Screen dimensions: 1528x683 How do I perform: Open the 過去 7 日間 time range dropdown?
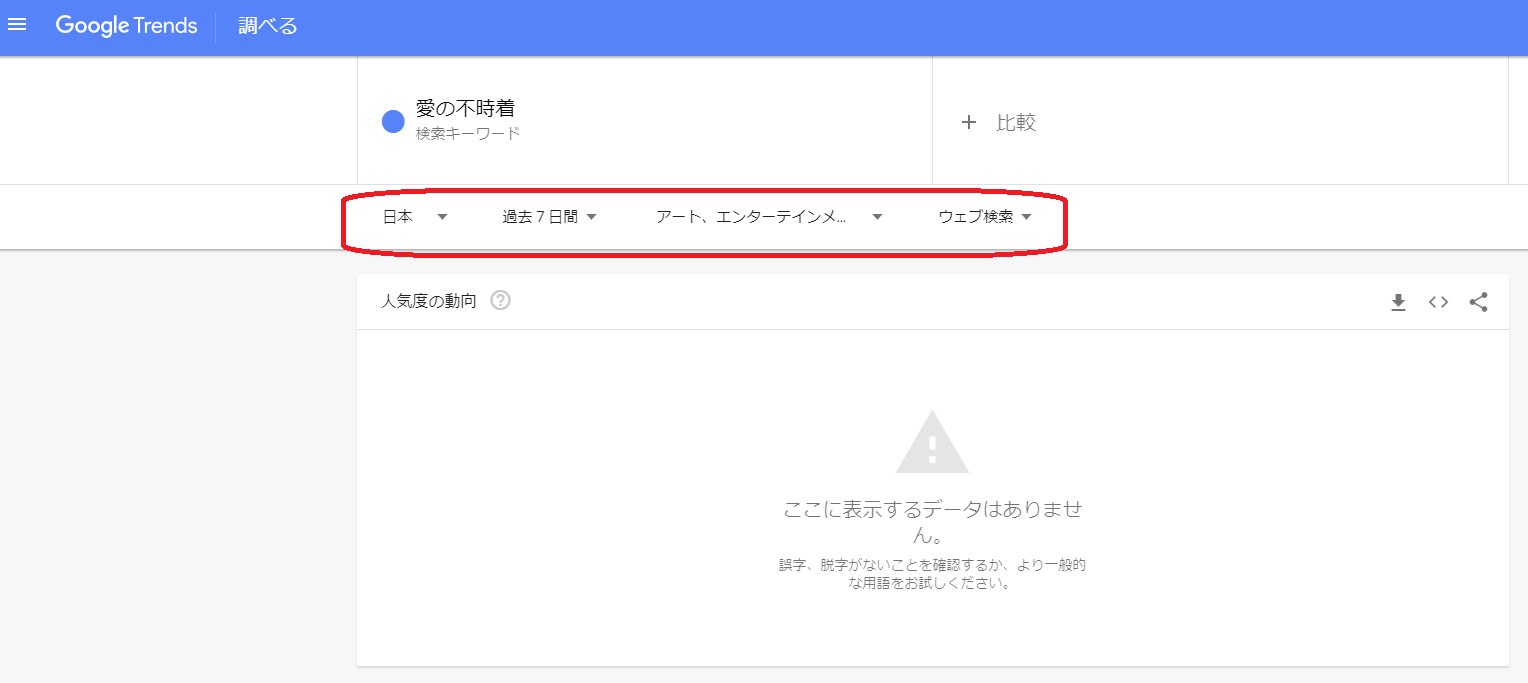[x=550, y=217]
